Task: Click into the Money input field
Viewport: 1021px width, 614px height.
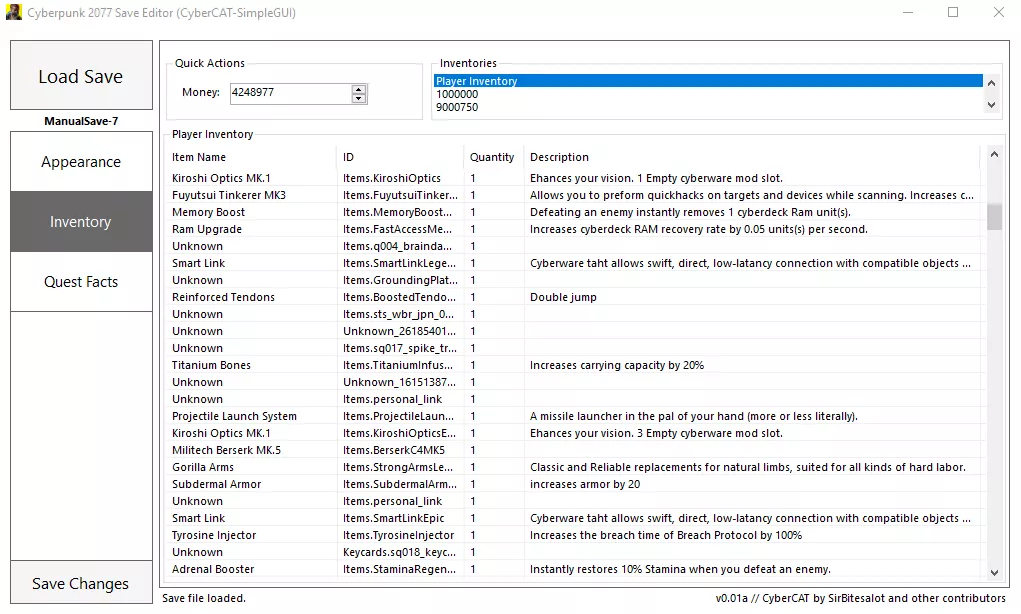Action: [291, 93]
